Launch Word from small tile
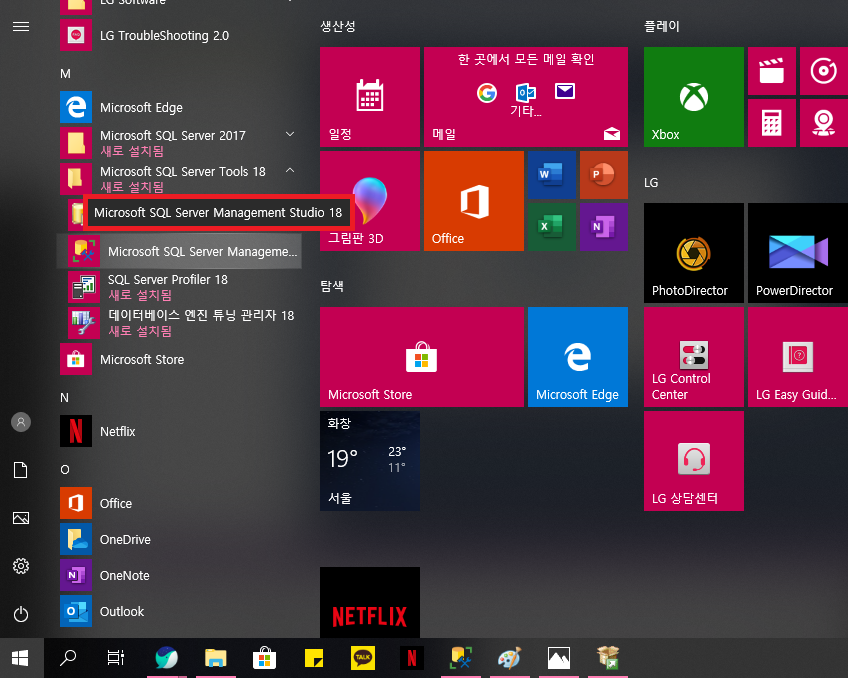 click(x=552, y=175)
